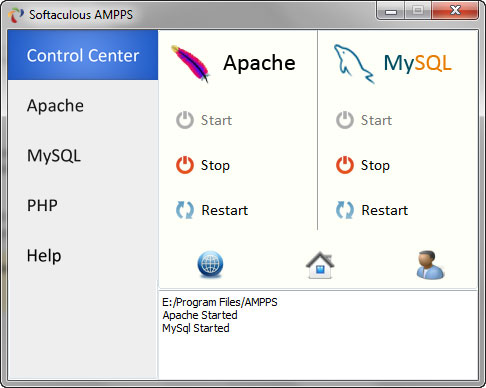Click the AMPPS title bar logo icon
The image size is (486, 388).
point(16,14)
